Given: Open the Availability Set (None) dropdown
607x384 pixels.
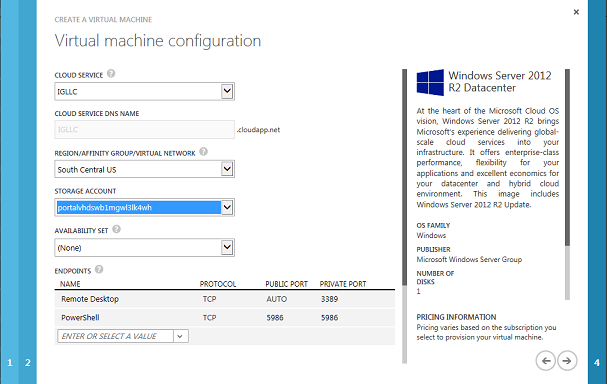Looking at the screenshot, I should 227,247.
